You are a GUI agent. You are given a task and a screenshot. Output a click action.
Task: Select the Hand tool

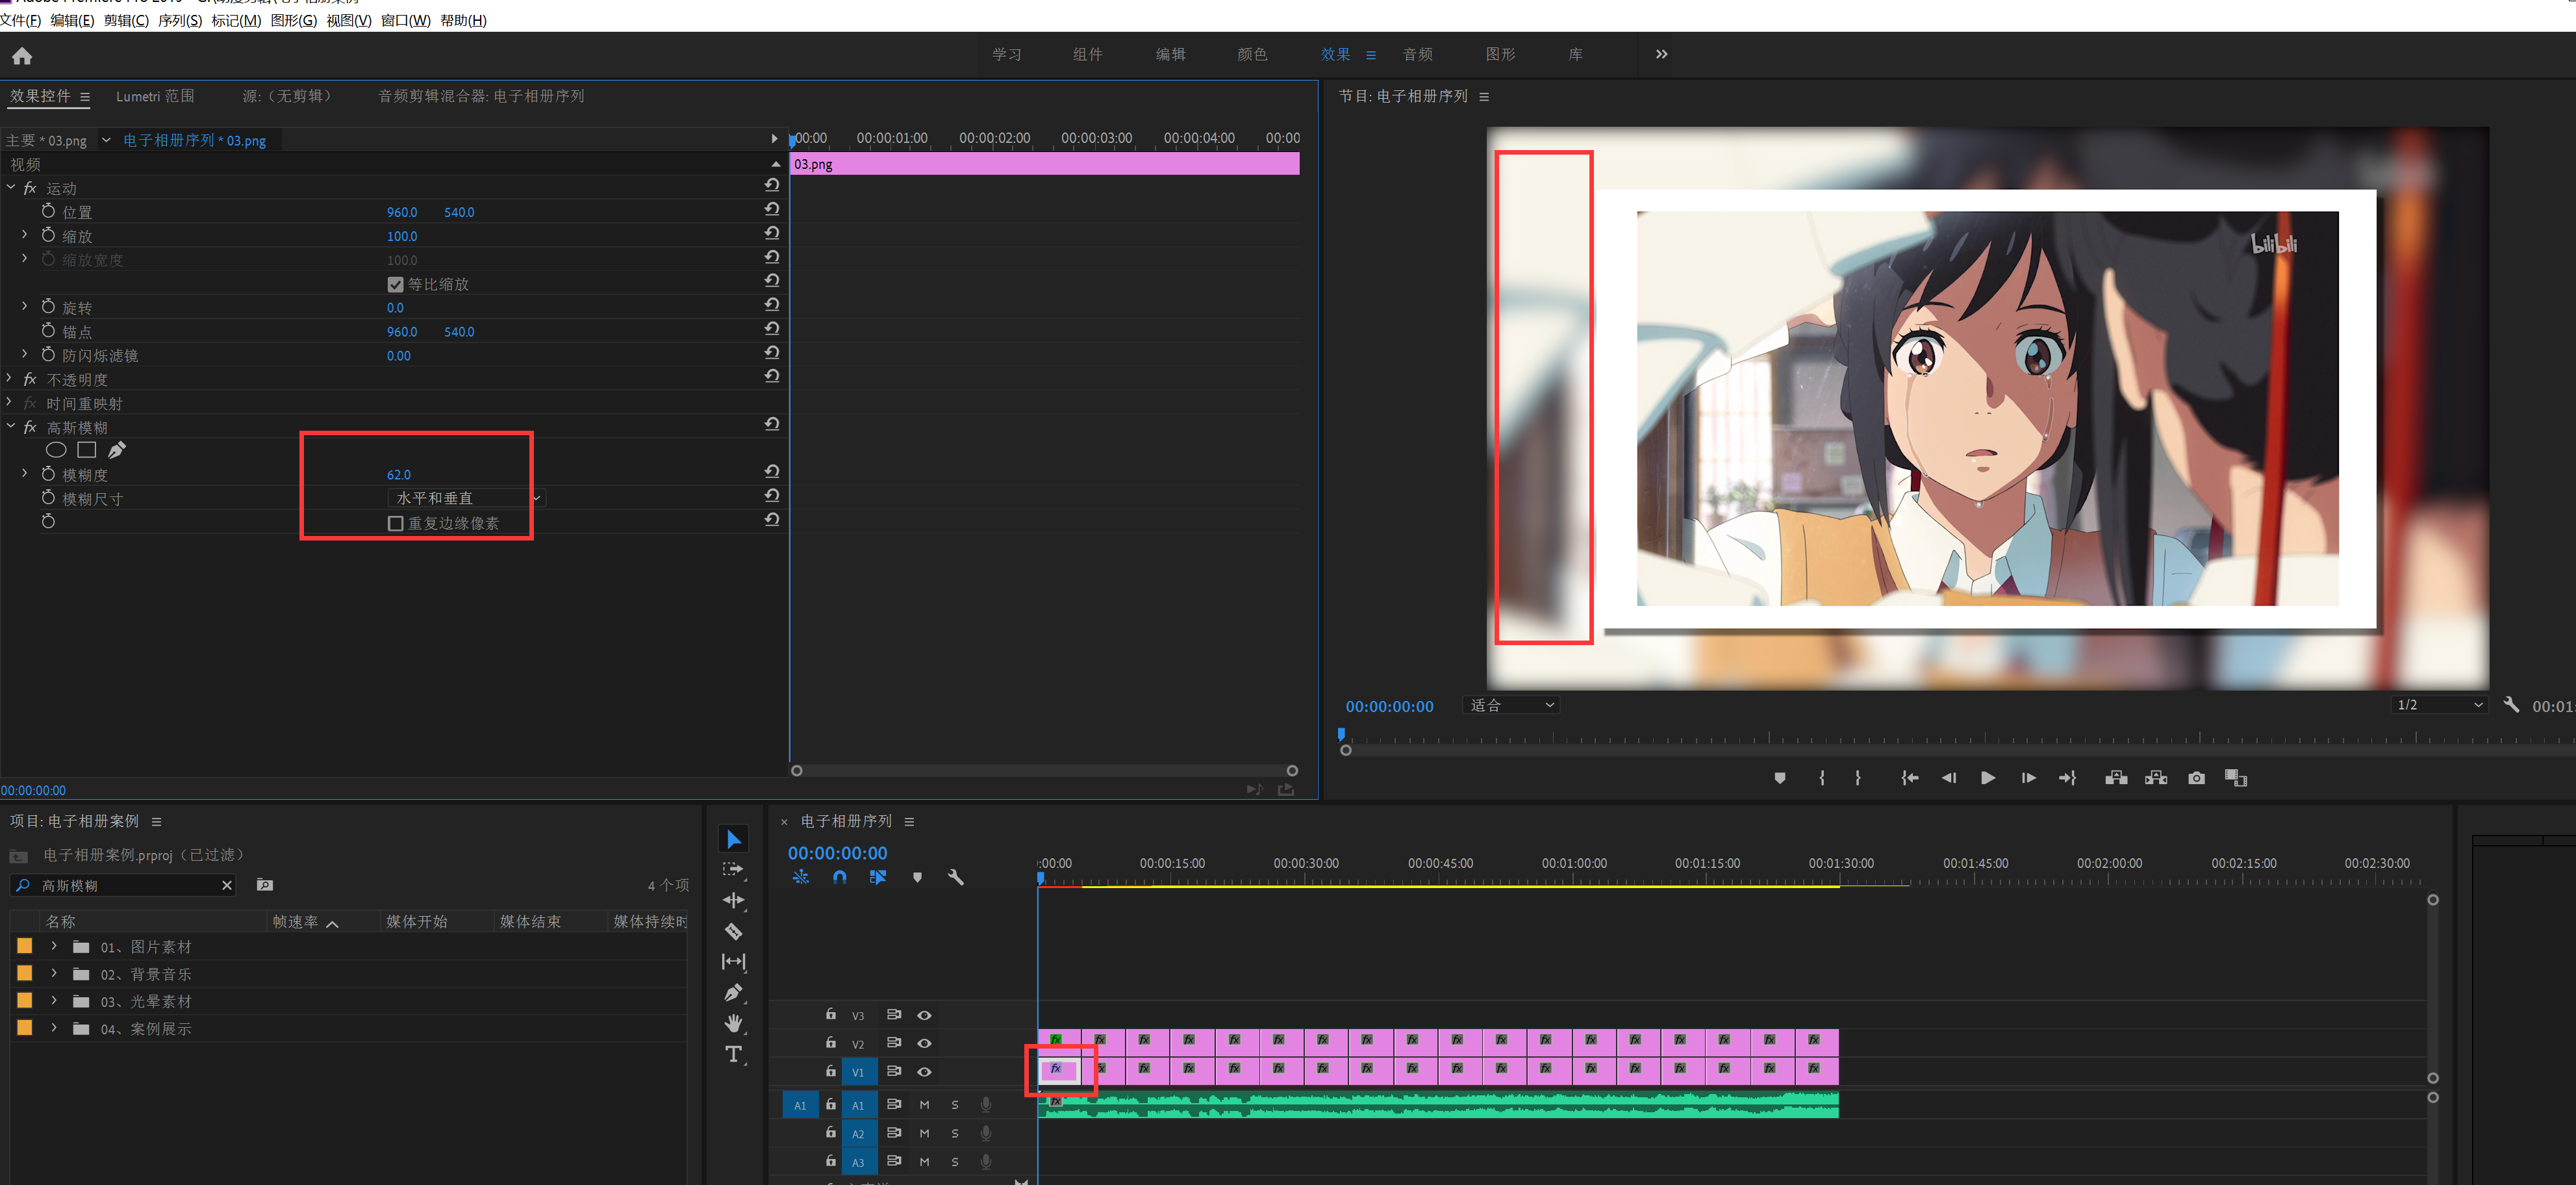point(734,1023)
